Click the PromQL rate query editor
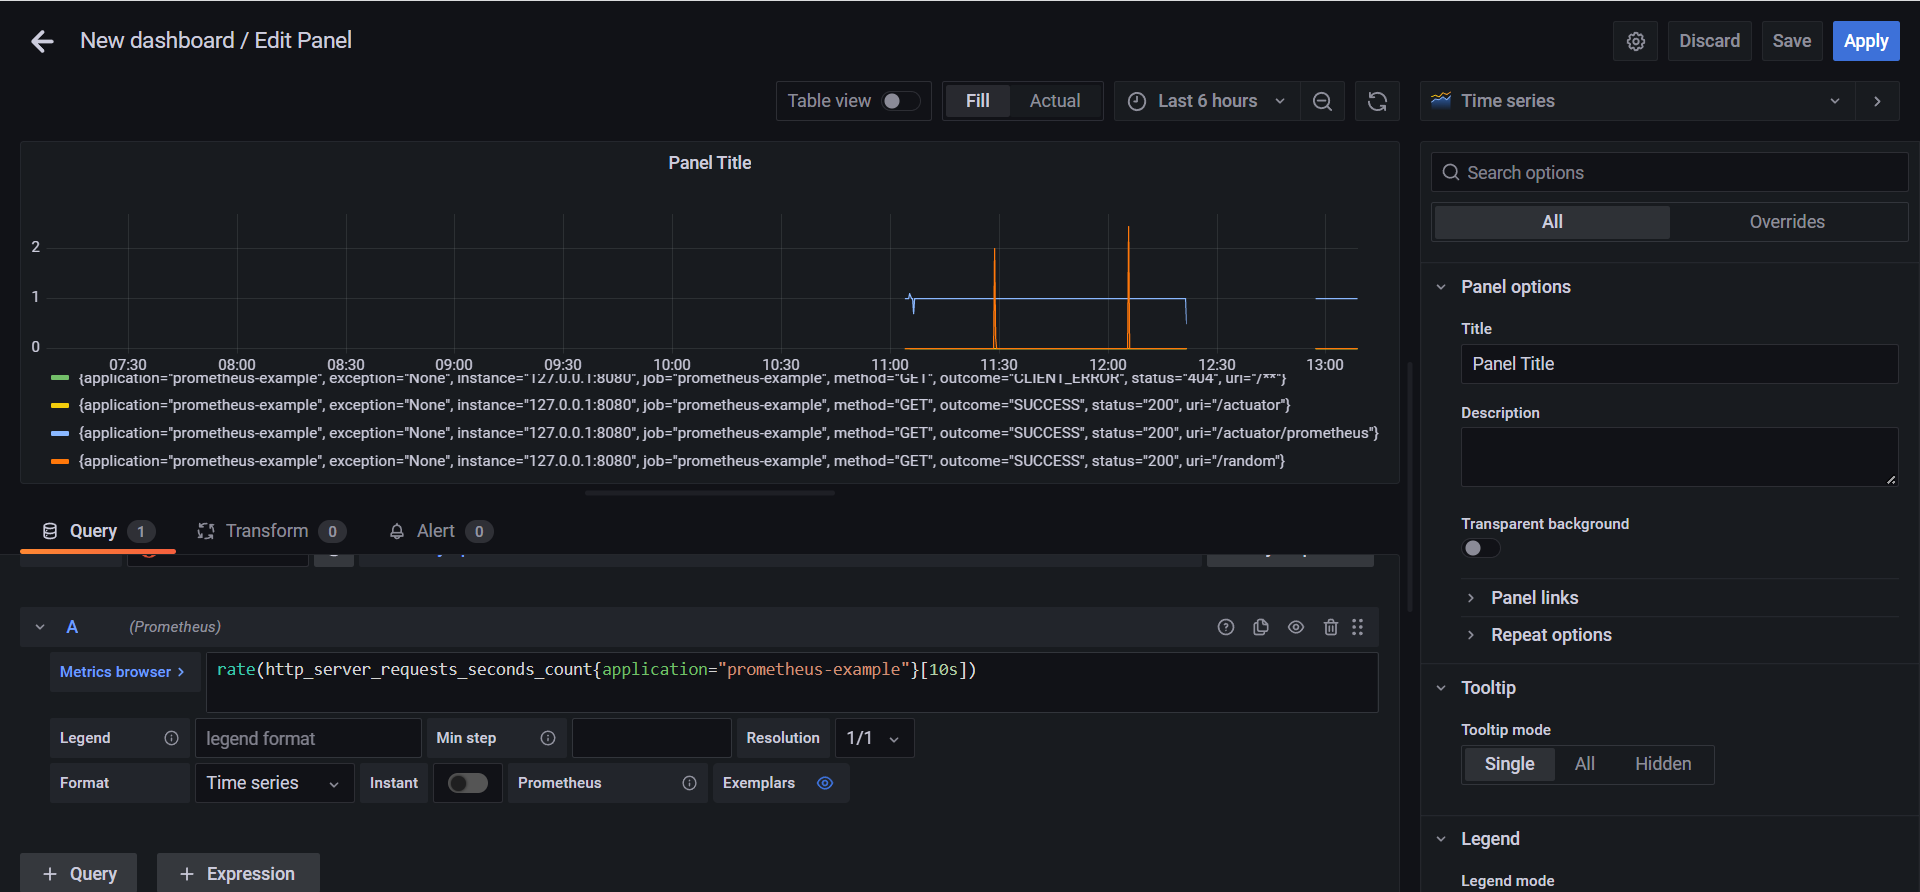 pos(792,682)
